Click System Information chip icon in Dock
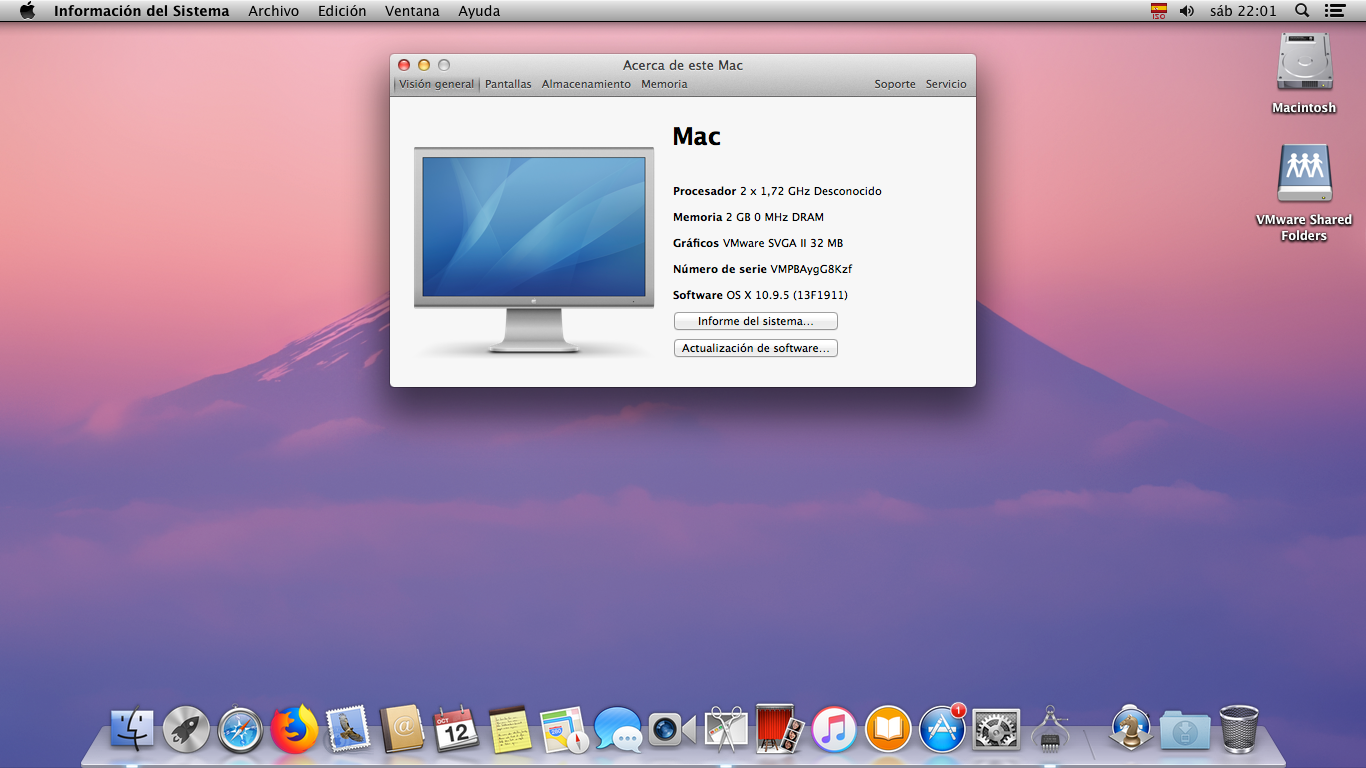 pos(1050,729)
